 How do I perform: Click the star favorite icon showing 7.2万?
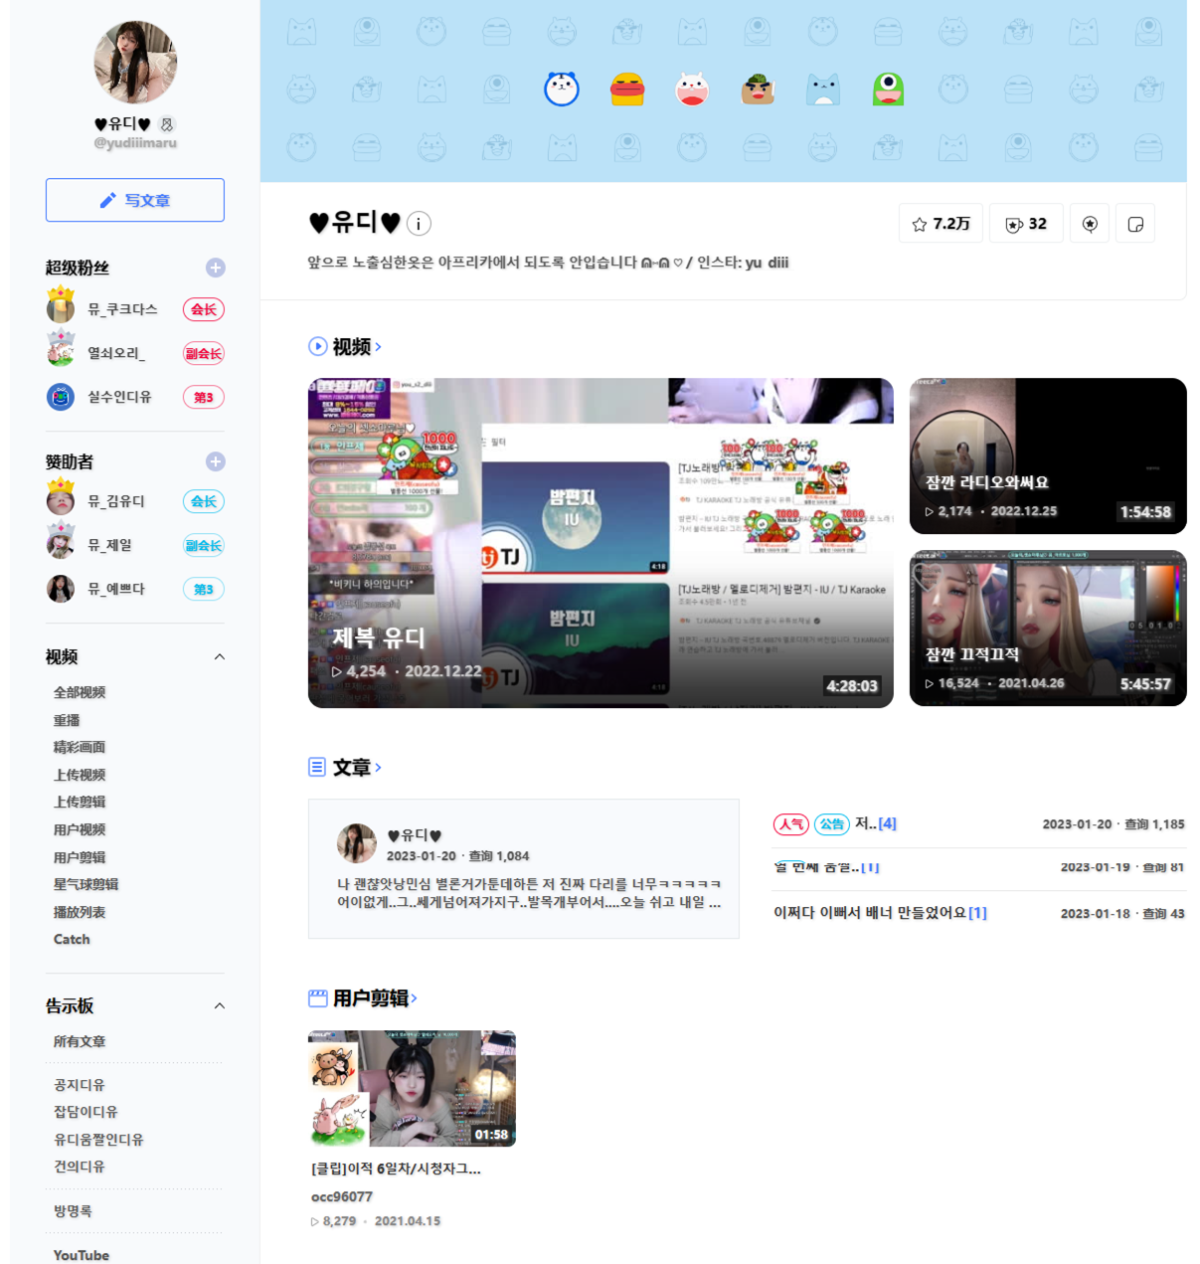click(940, 224)
